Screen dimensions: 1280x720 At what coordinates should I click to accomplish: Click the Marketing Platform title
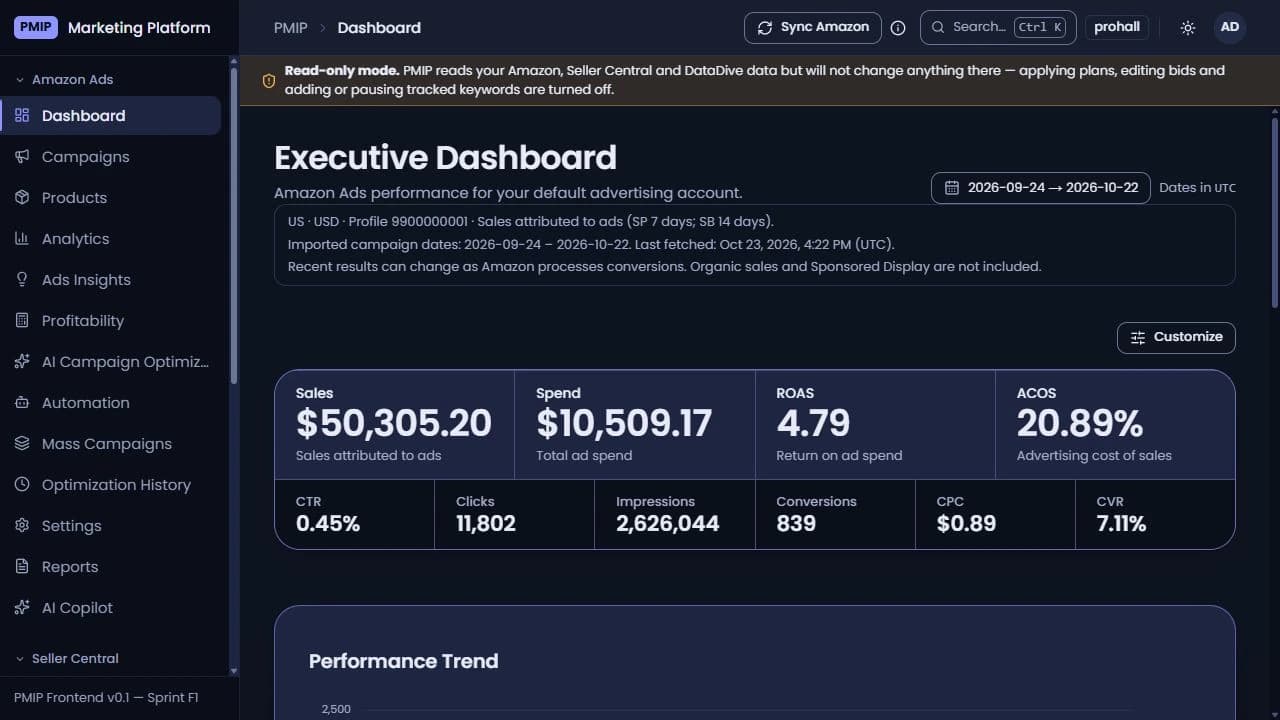coord(139,28)
